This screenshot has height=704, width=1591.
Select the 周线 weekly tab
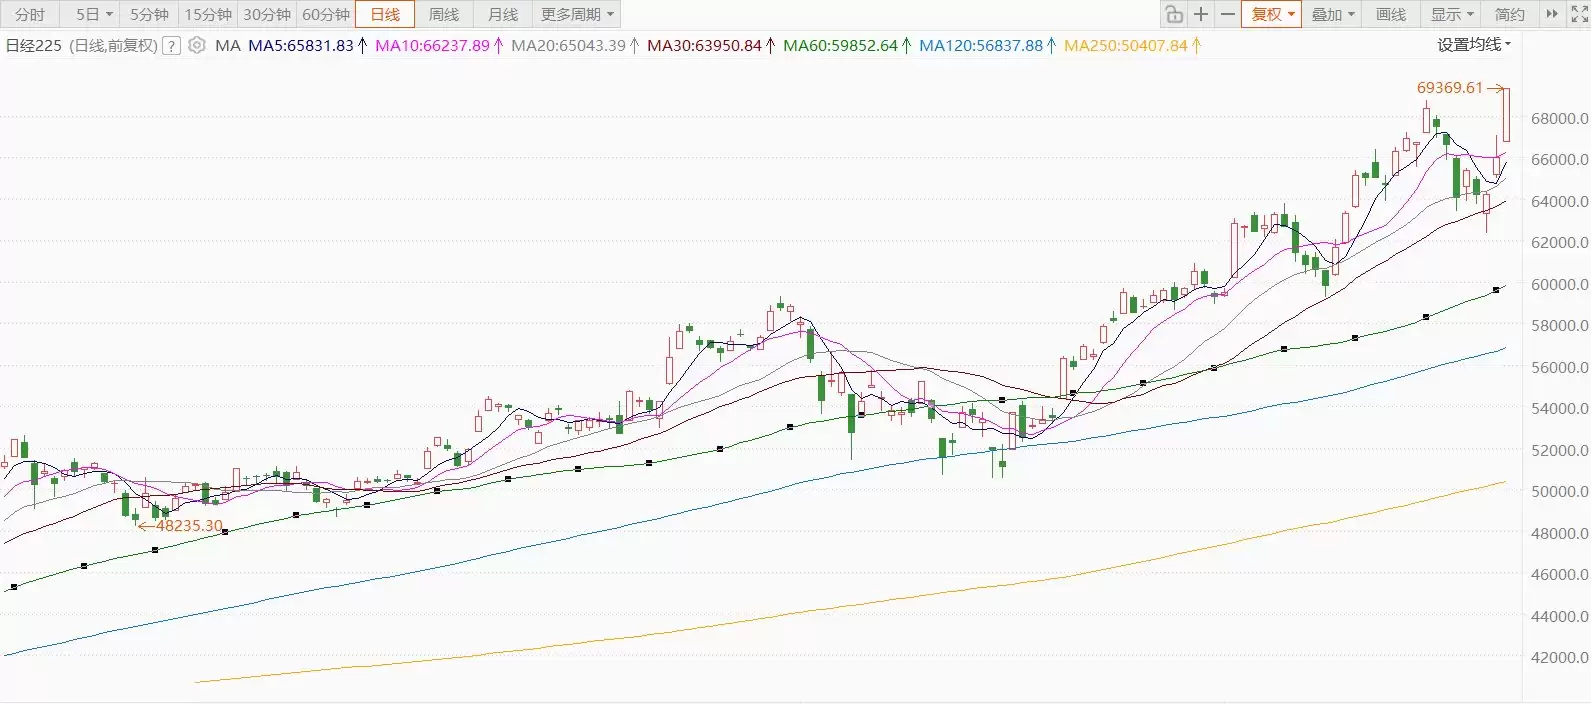coord(444,14)
